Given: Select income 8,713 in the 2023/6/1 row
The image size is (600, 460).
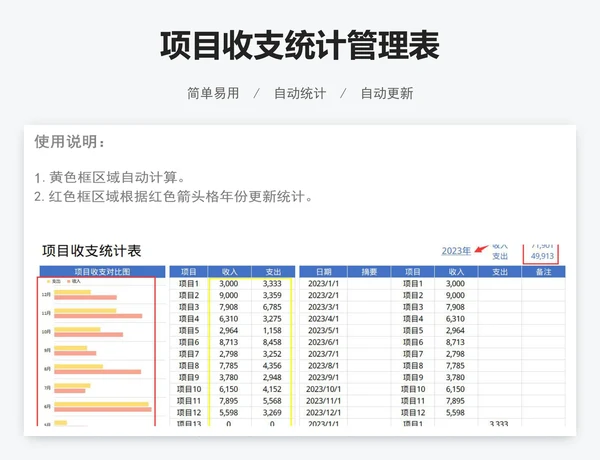Looking at the screenshot, I should (x=455, y=343).
